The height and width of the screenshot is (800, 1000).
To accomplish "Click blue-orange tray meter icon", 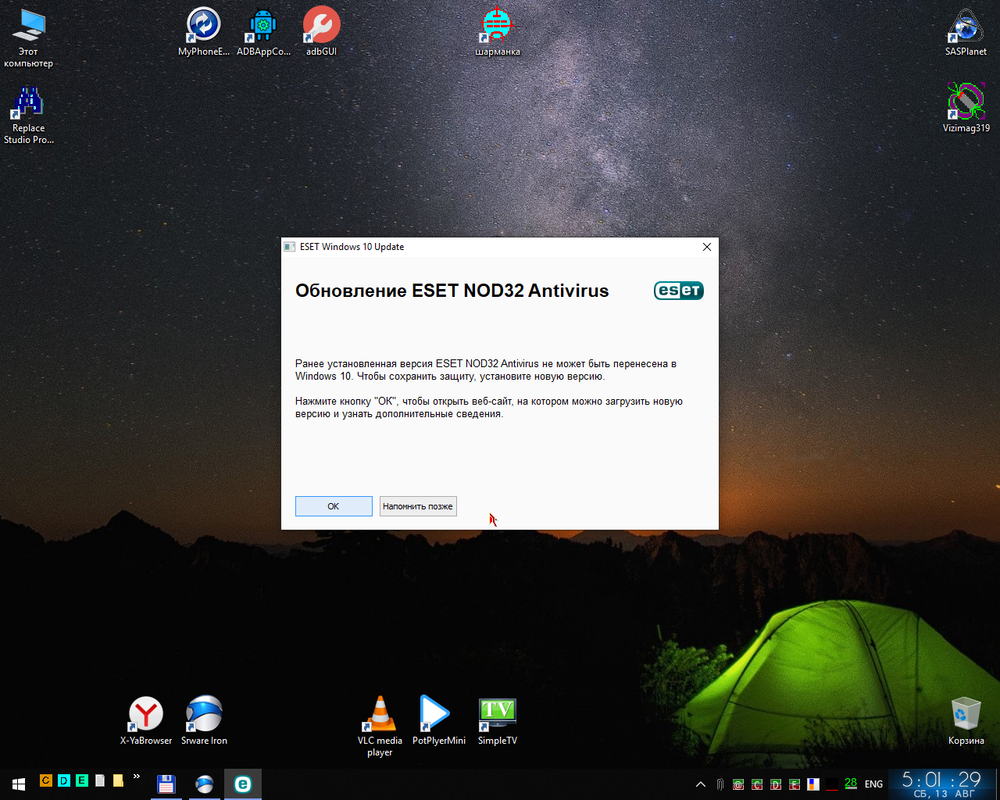I will coord(813,784).
